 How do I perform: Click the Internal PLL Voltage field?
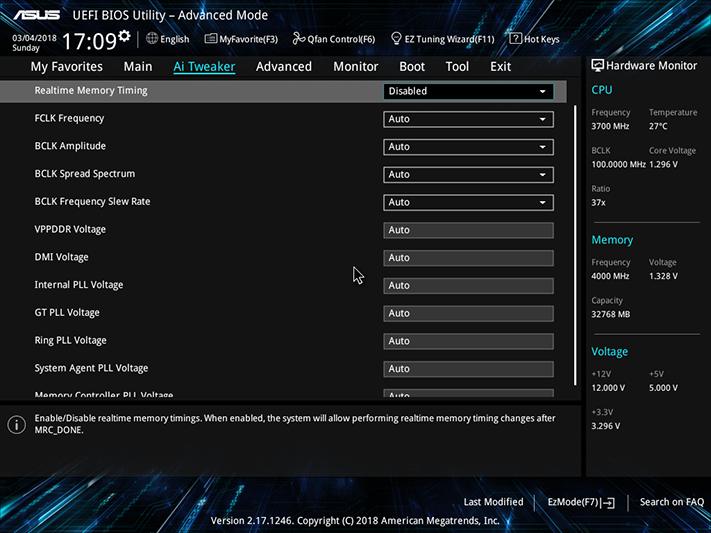468,286
